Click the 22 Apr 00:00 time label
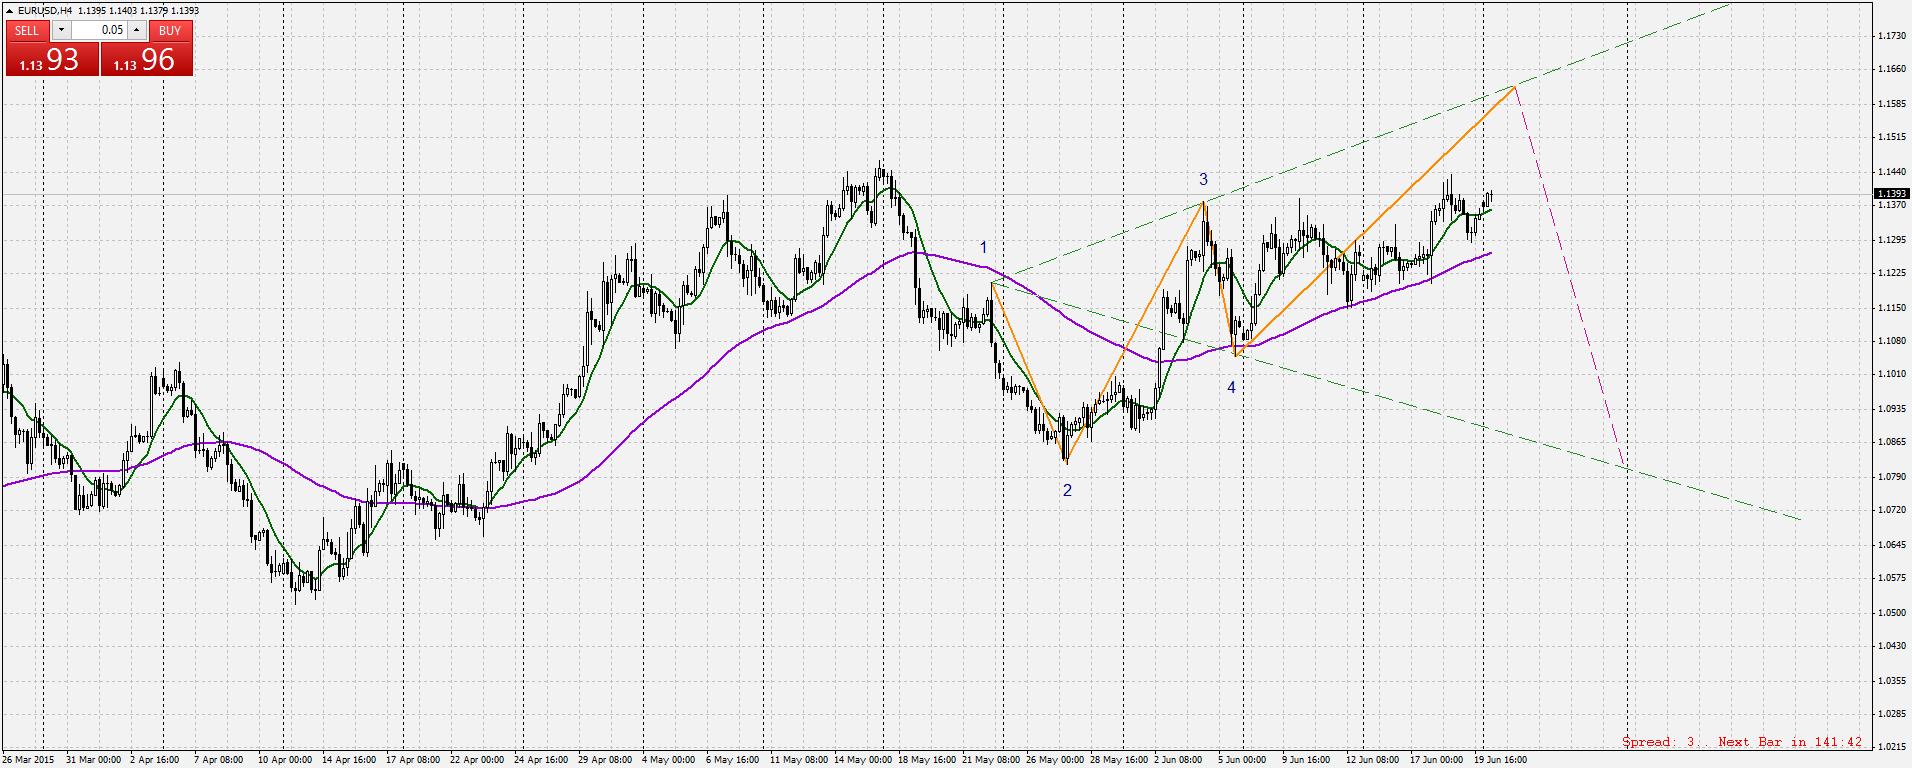This screenshot has height=768, width=1912. (x=477, y=760)
